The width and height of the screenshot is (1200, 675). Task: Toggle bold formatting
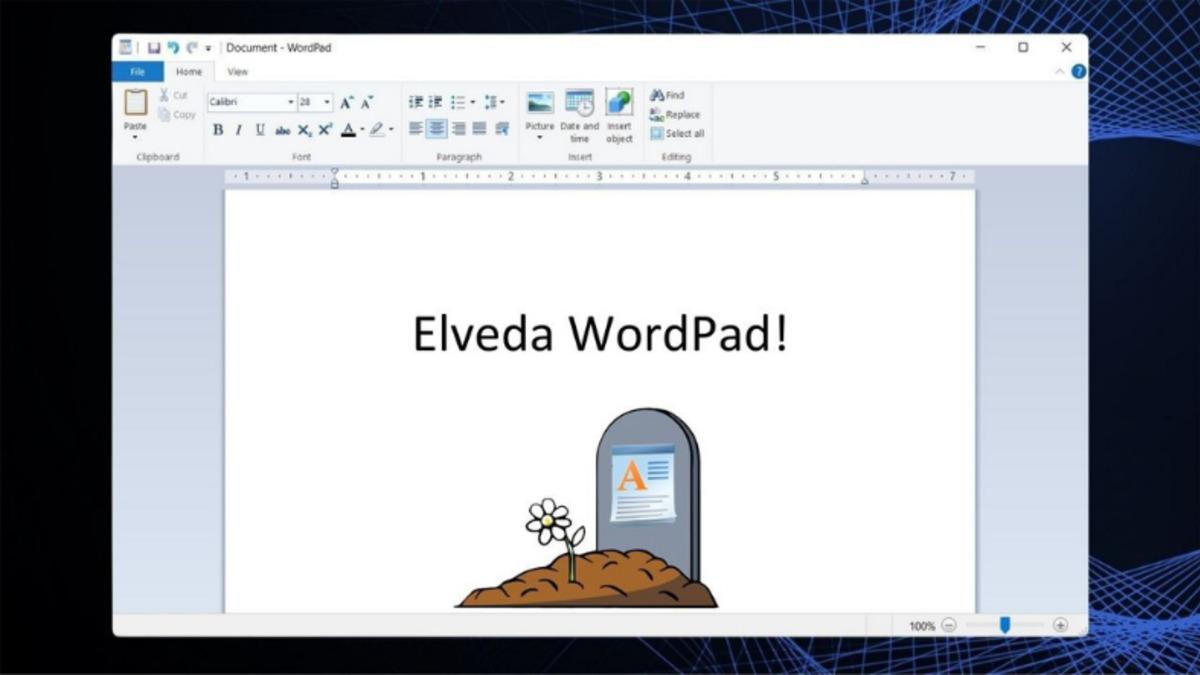coord(217,129)
